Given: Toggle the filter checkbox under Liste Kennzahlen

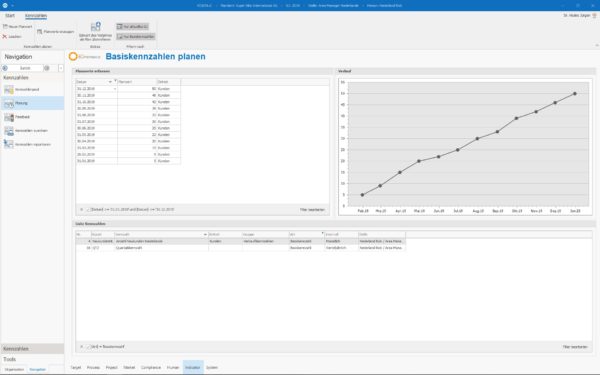Looking at the screenshot, I should [x=88, y=347].
